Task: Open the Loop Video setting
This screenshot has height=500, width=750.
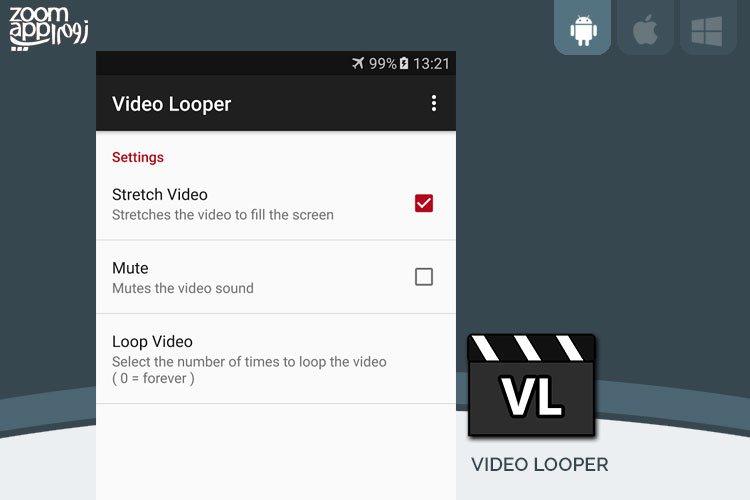Action: (x=276, y=359)
